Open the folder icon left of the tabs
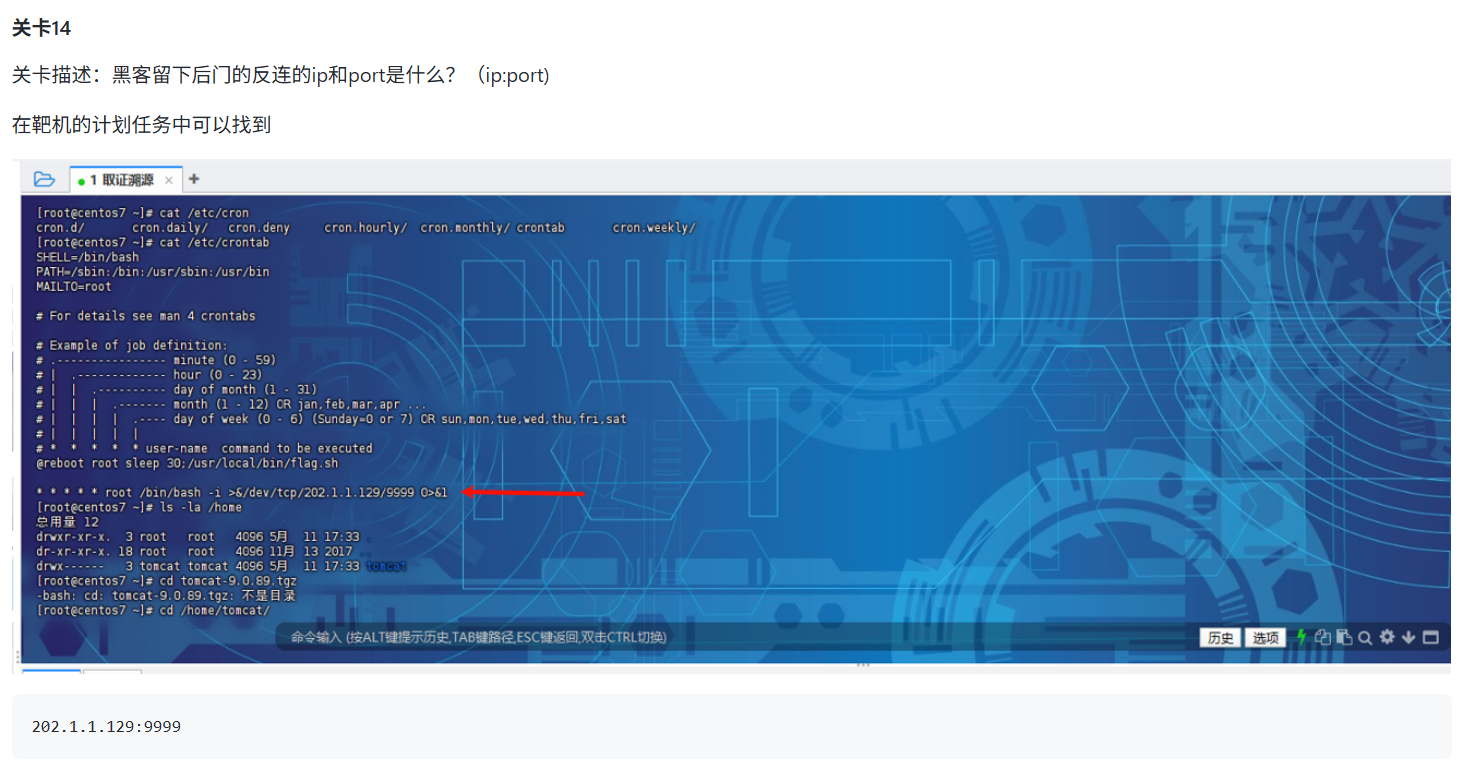This screenshot has height=768, width=1470. point(44,179)
